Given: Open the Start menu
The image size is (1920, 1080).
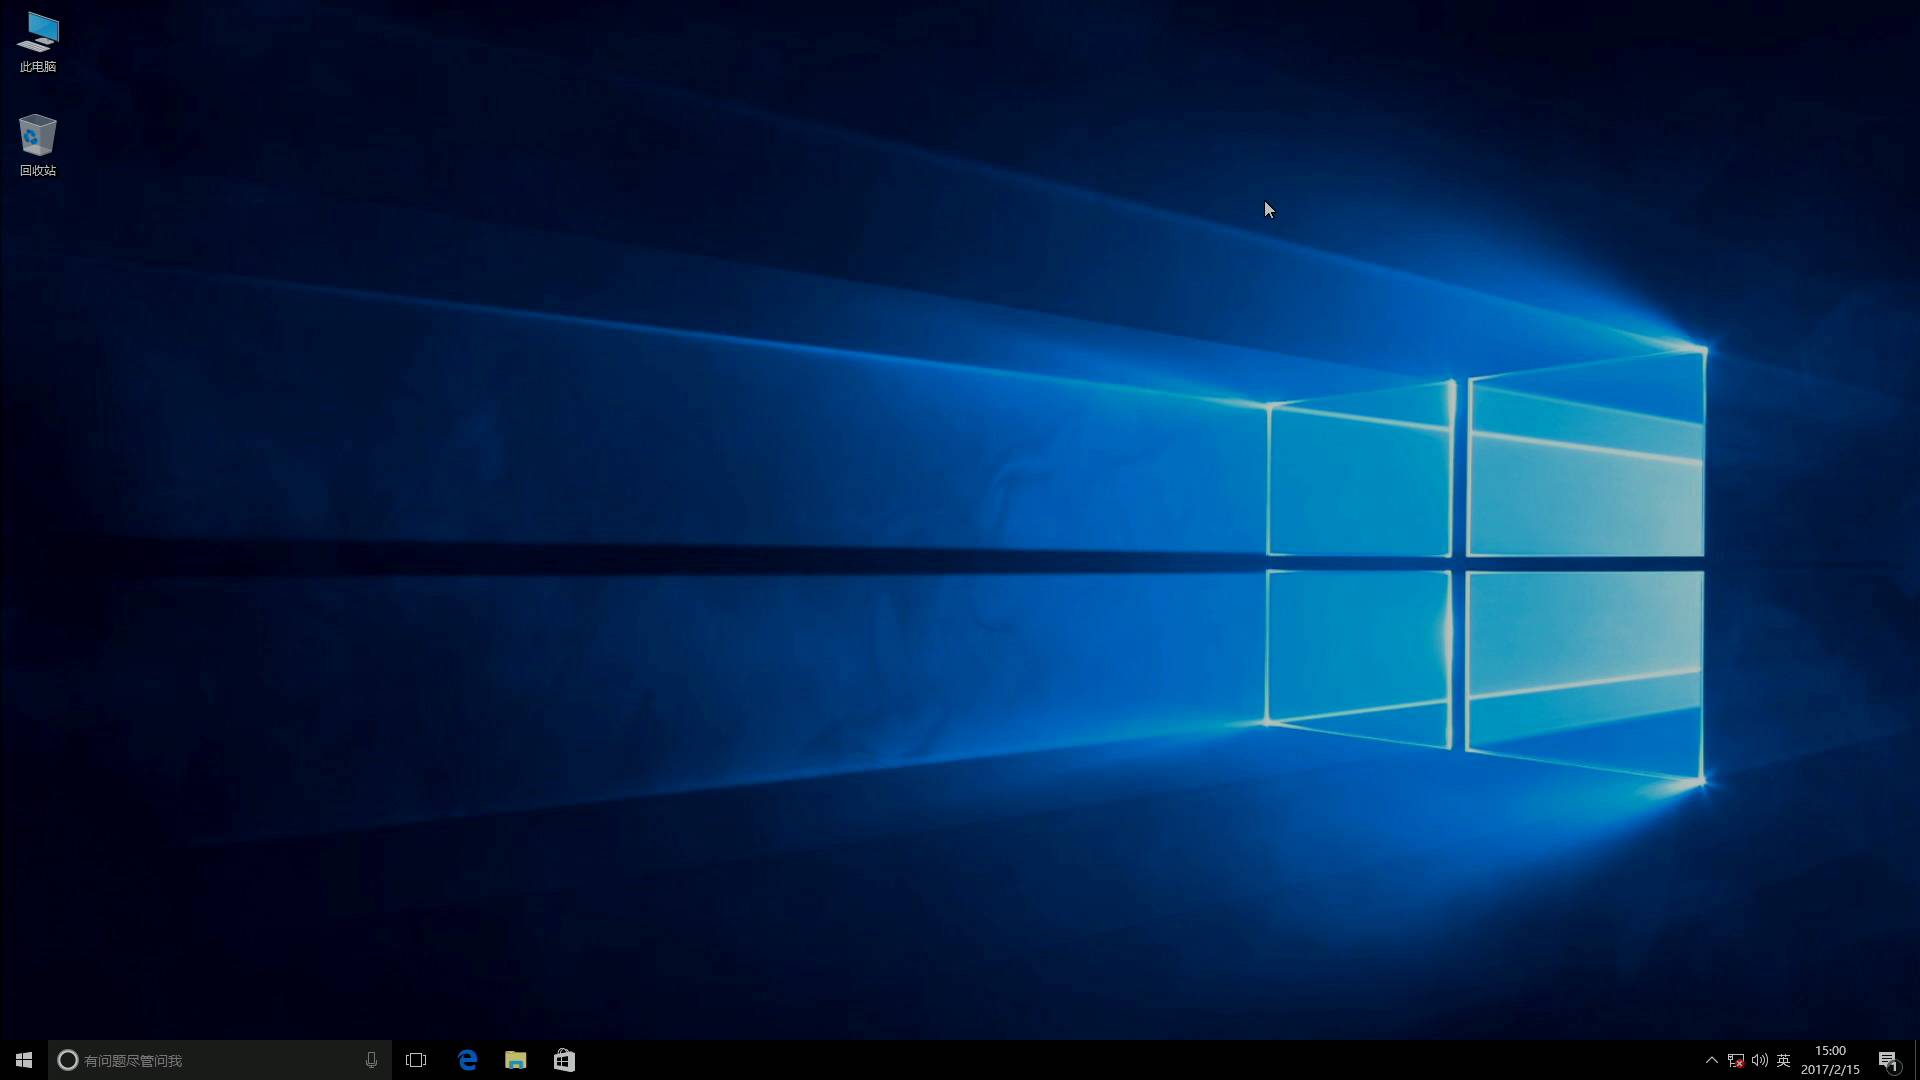Looking at the screenshot, I should 24,1060.
